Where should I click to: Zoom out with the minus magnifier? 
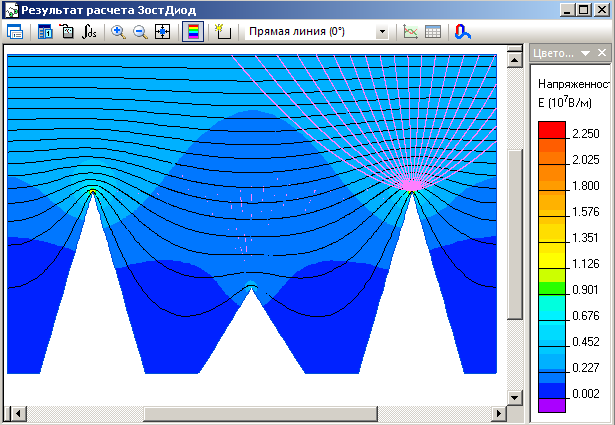[140, 32]
